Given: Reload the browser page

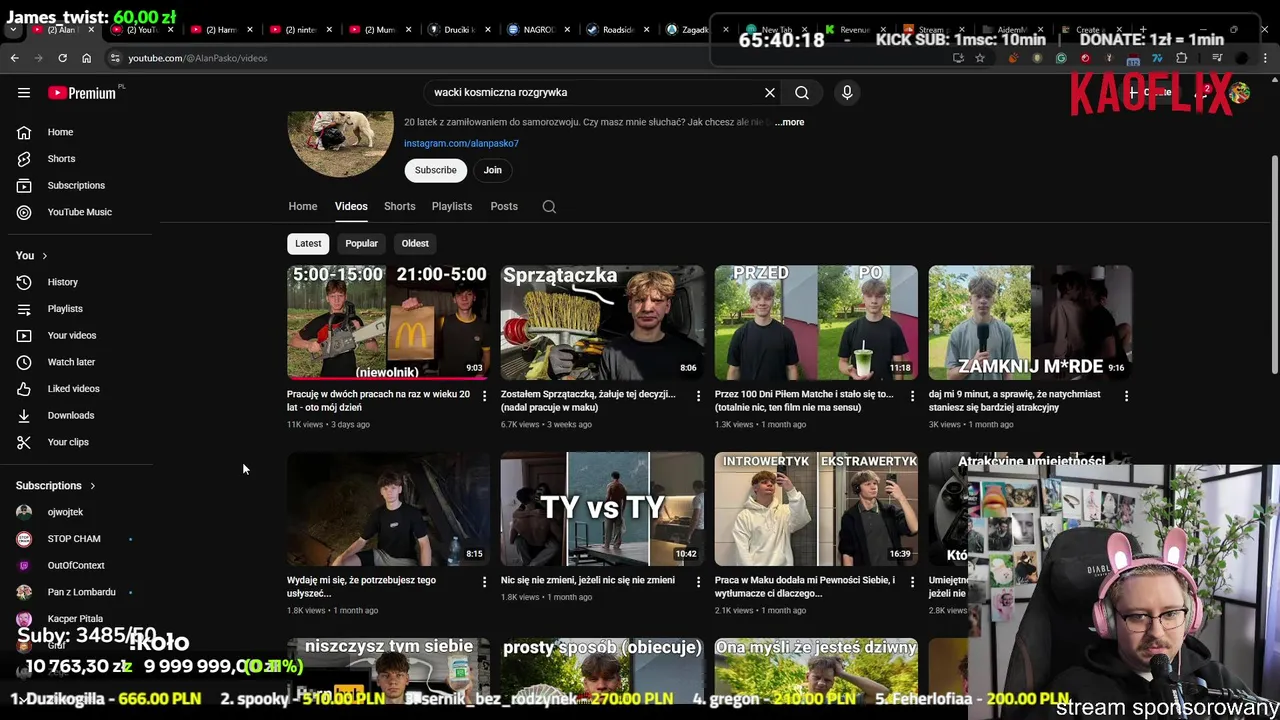Looking at the screenshot, I should click(62, 58).
